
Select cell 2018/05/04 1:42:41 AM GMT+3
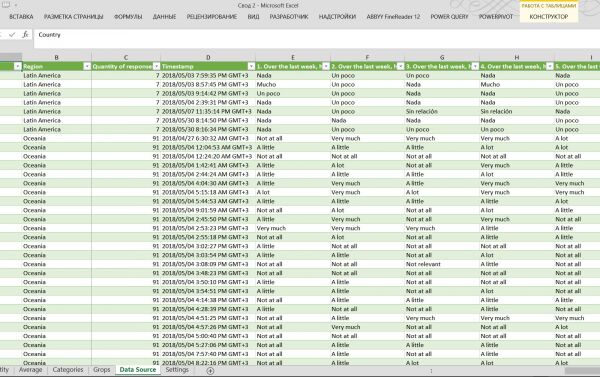pyautogui.click(x=208, y=166)
